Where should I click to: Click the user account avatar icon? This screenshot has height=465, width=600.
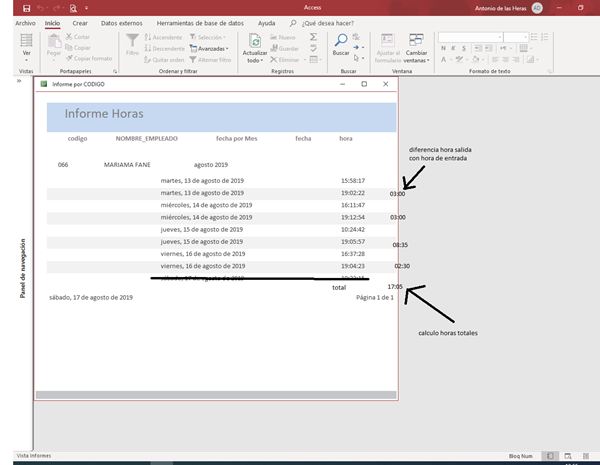pos(538,7)
